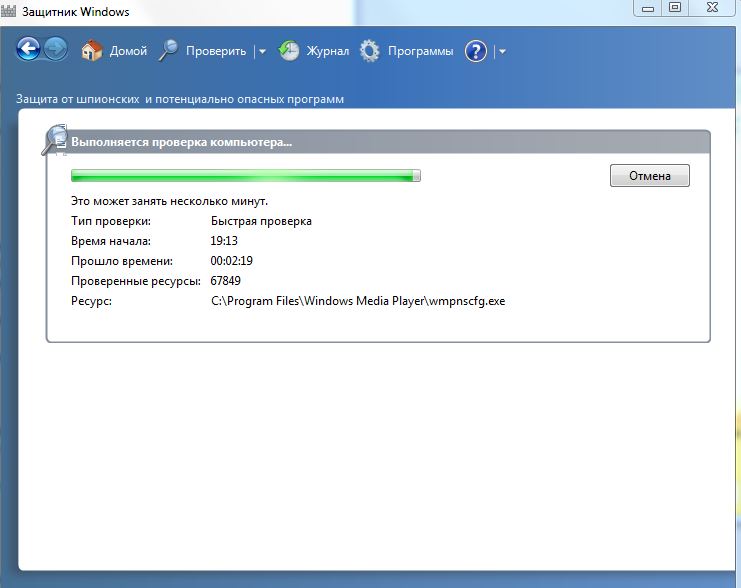This screenshot has width=741, height=588.
Task: Click the Защита от шпионских программ heading
Action: tap(180, 99)
